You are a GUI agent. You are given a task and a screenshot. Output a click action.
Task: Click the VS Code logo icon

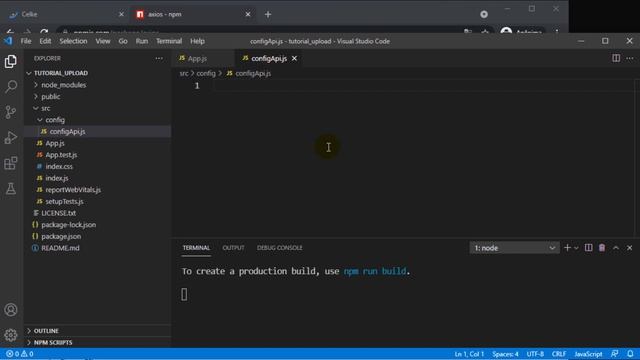[8, 41]
